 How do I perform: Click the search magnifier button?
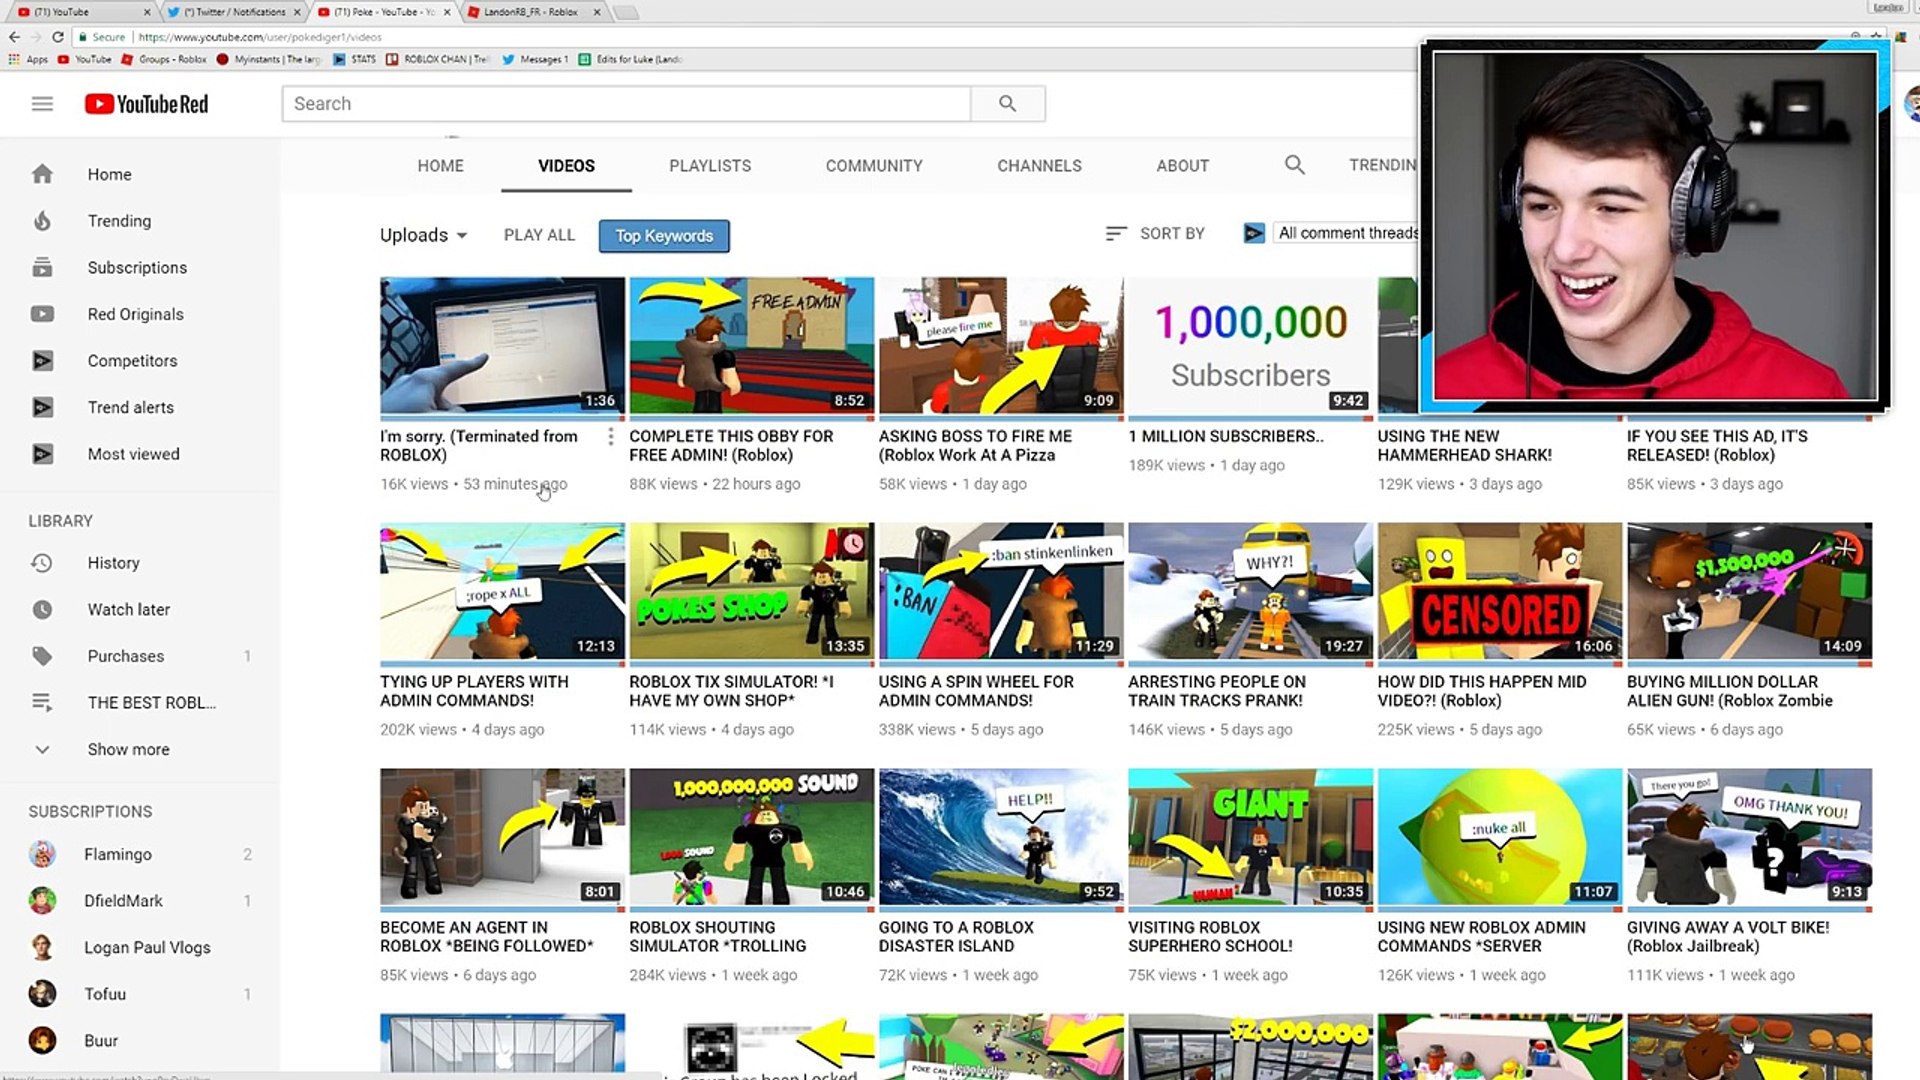(1007, 104)
